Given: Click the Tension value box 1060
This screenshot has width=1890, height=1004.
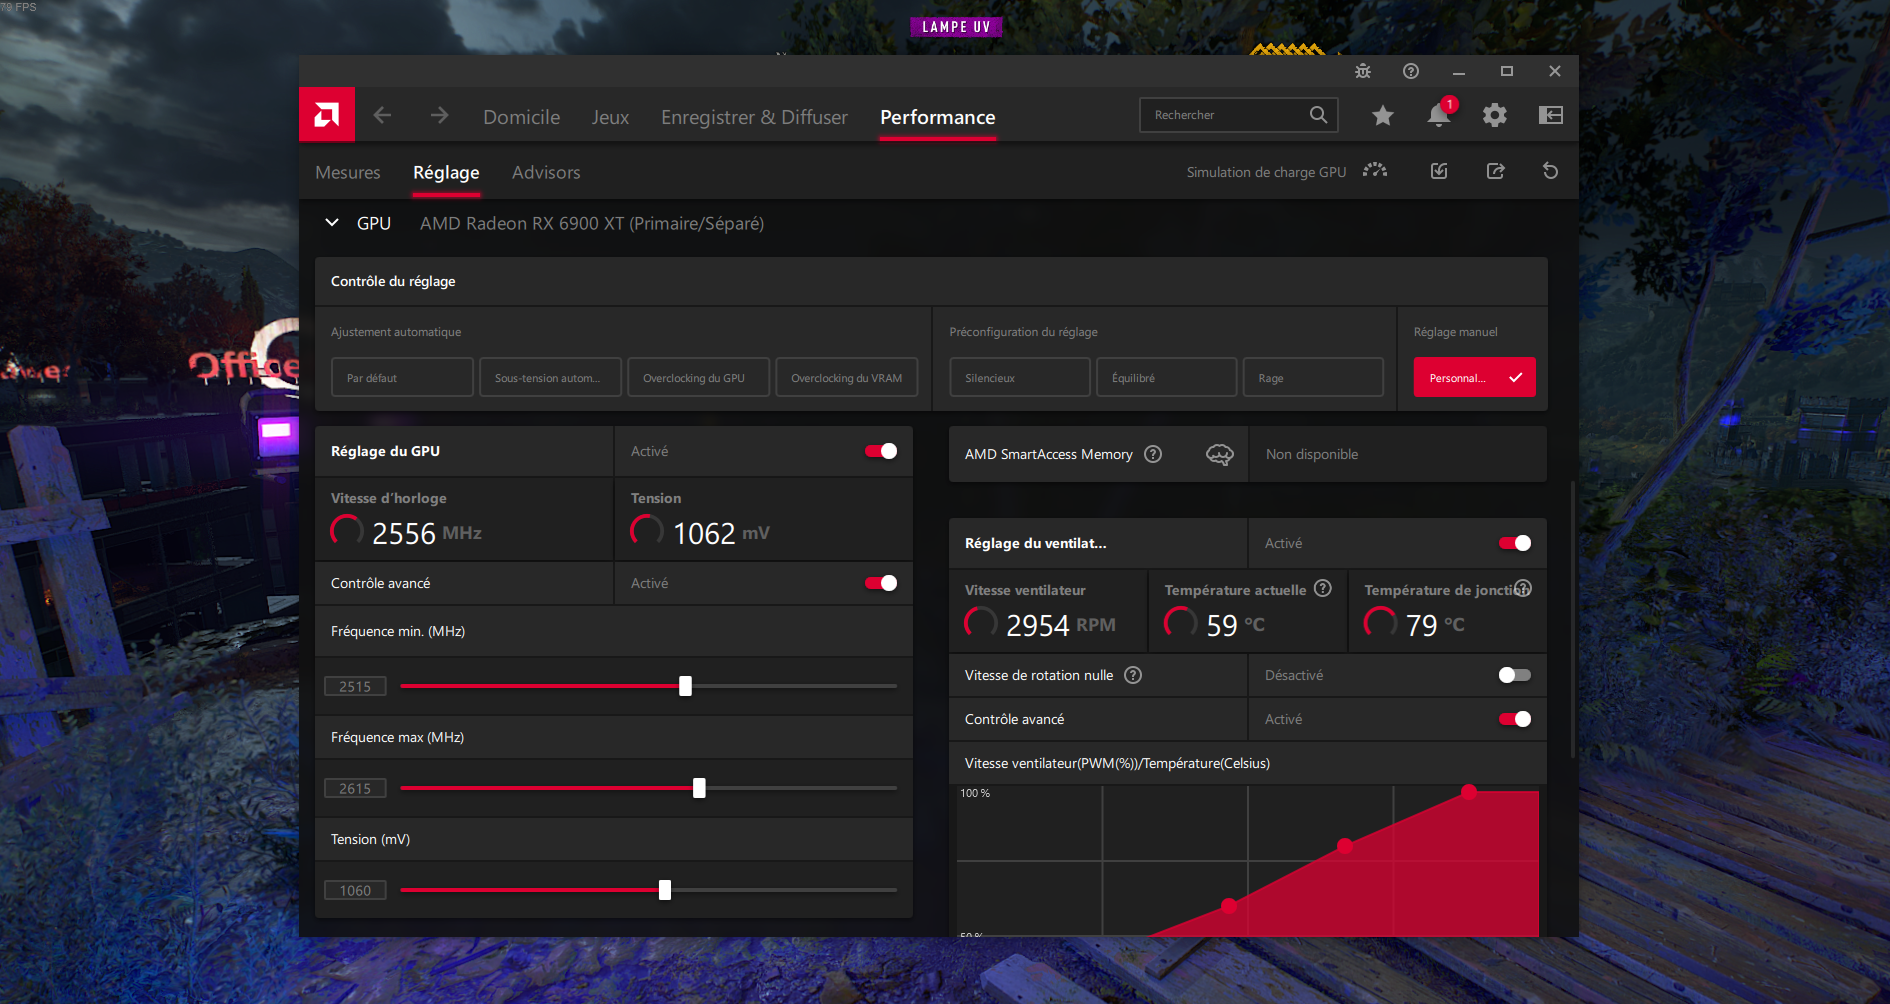Looking at the screenshot, I should (355, 890).
